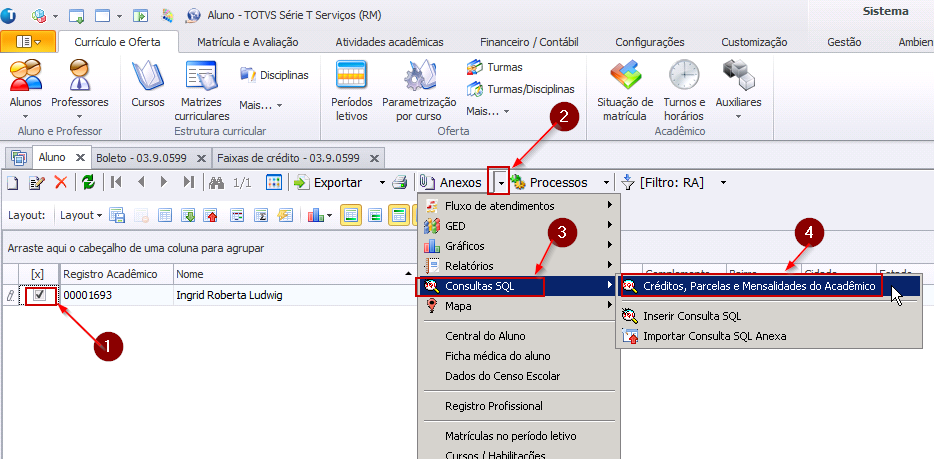The height and width of the screenshot is (459, 934).
Task: Expand the Anexos dropdown arrow
Action: coord(499,182)
